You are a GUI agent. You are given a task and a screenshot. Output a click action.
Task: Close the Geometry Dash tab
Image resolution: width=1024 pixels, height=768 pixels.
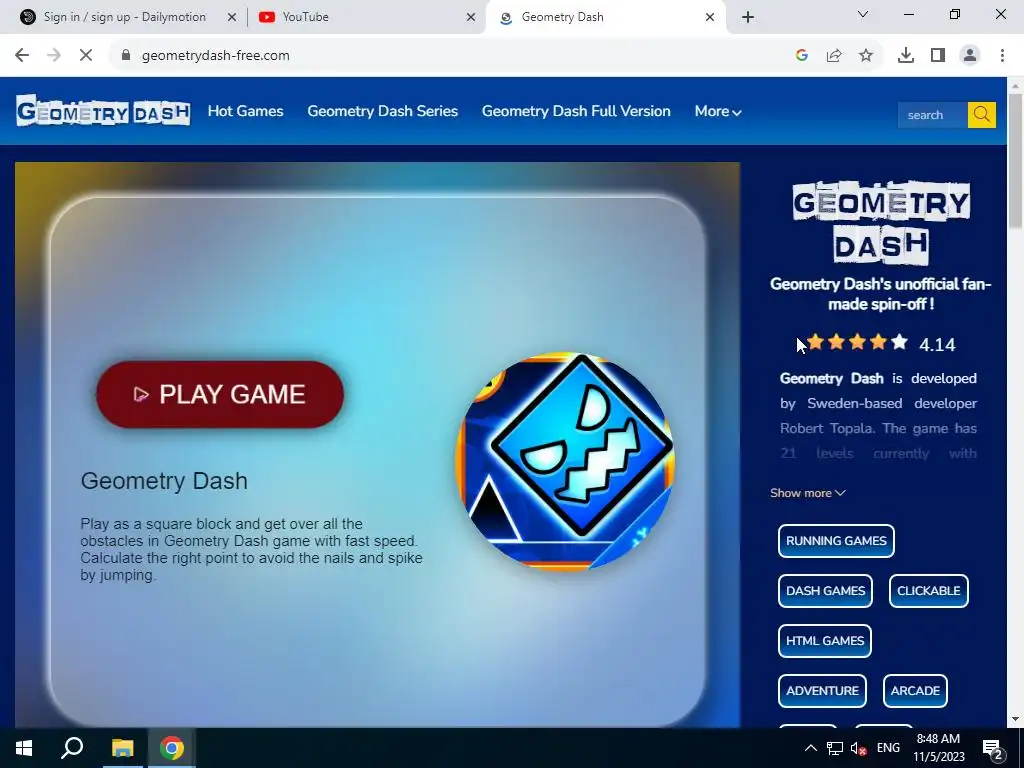(710, 18)
